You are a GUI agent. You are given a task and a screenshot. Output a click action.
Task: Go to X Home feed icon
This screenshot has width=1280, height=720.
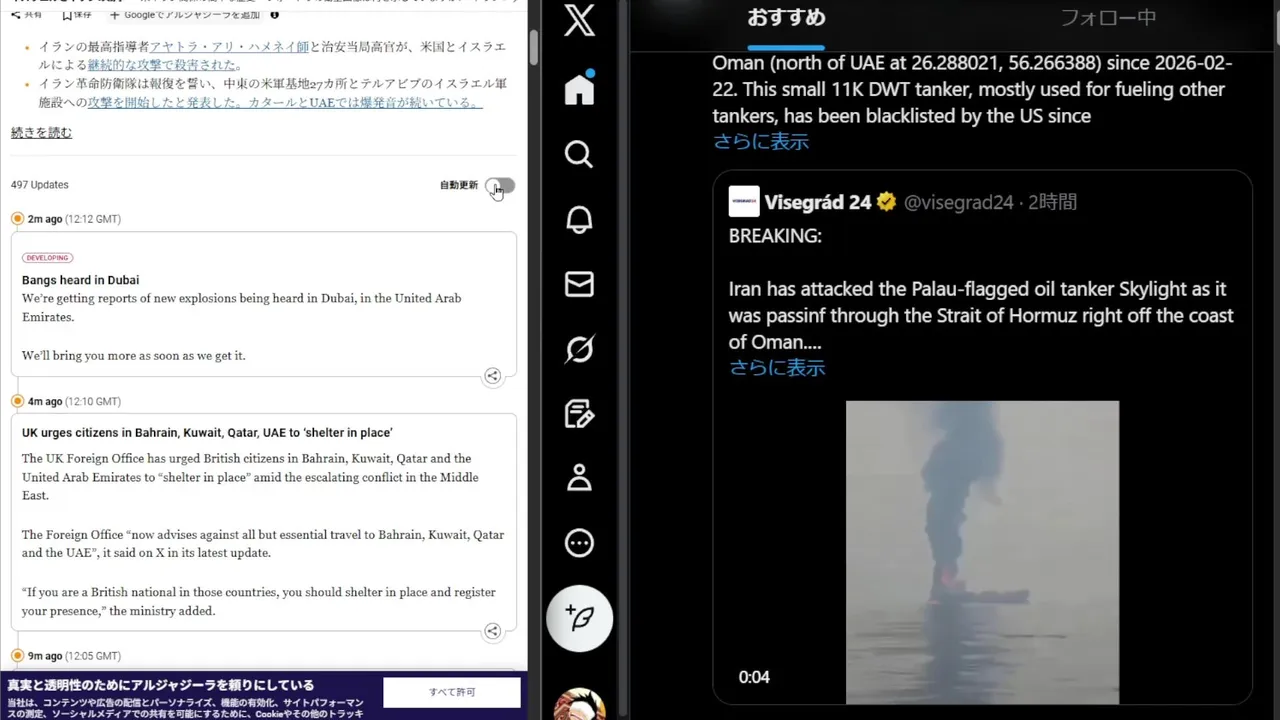click(x=579, y=88)
